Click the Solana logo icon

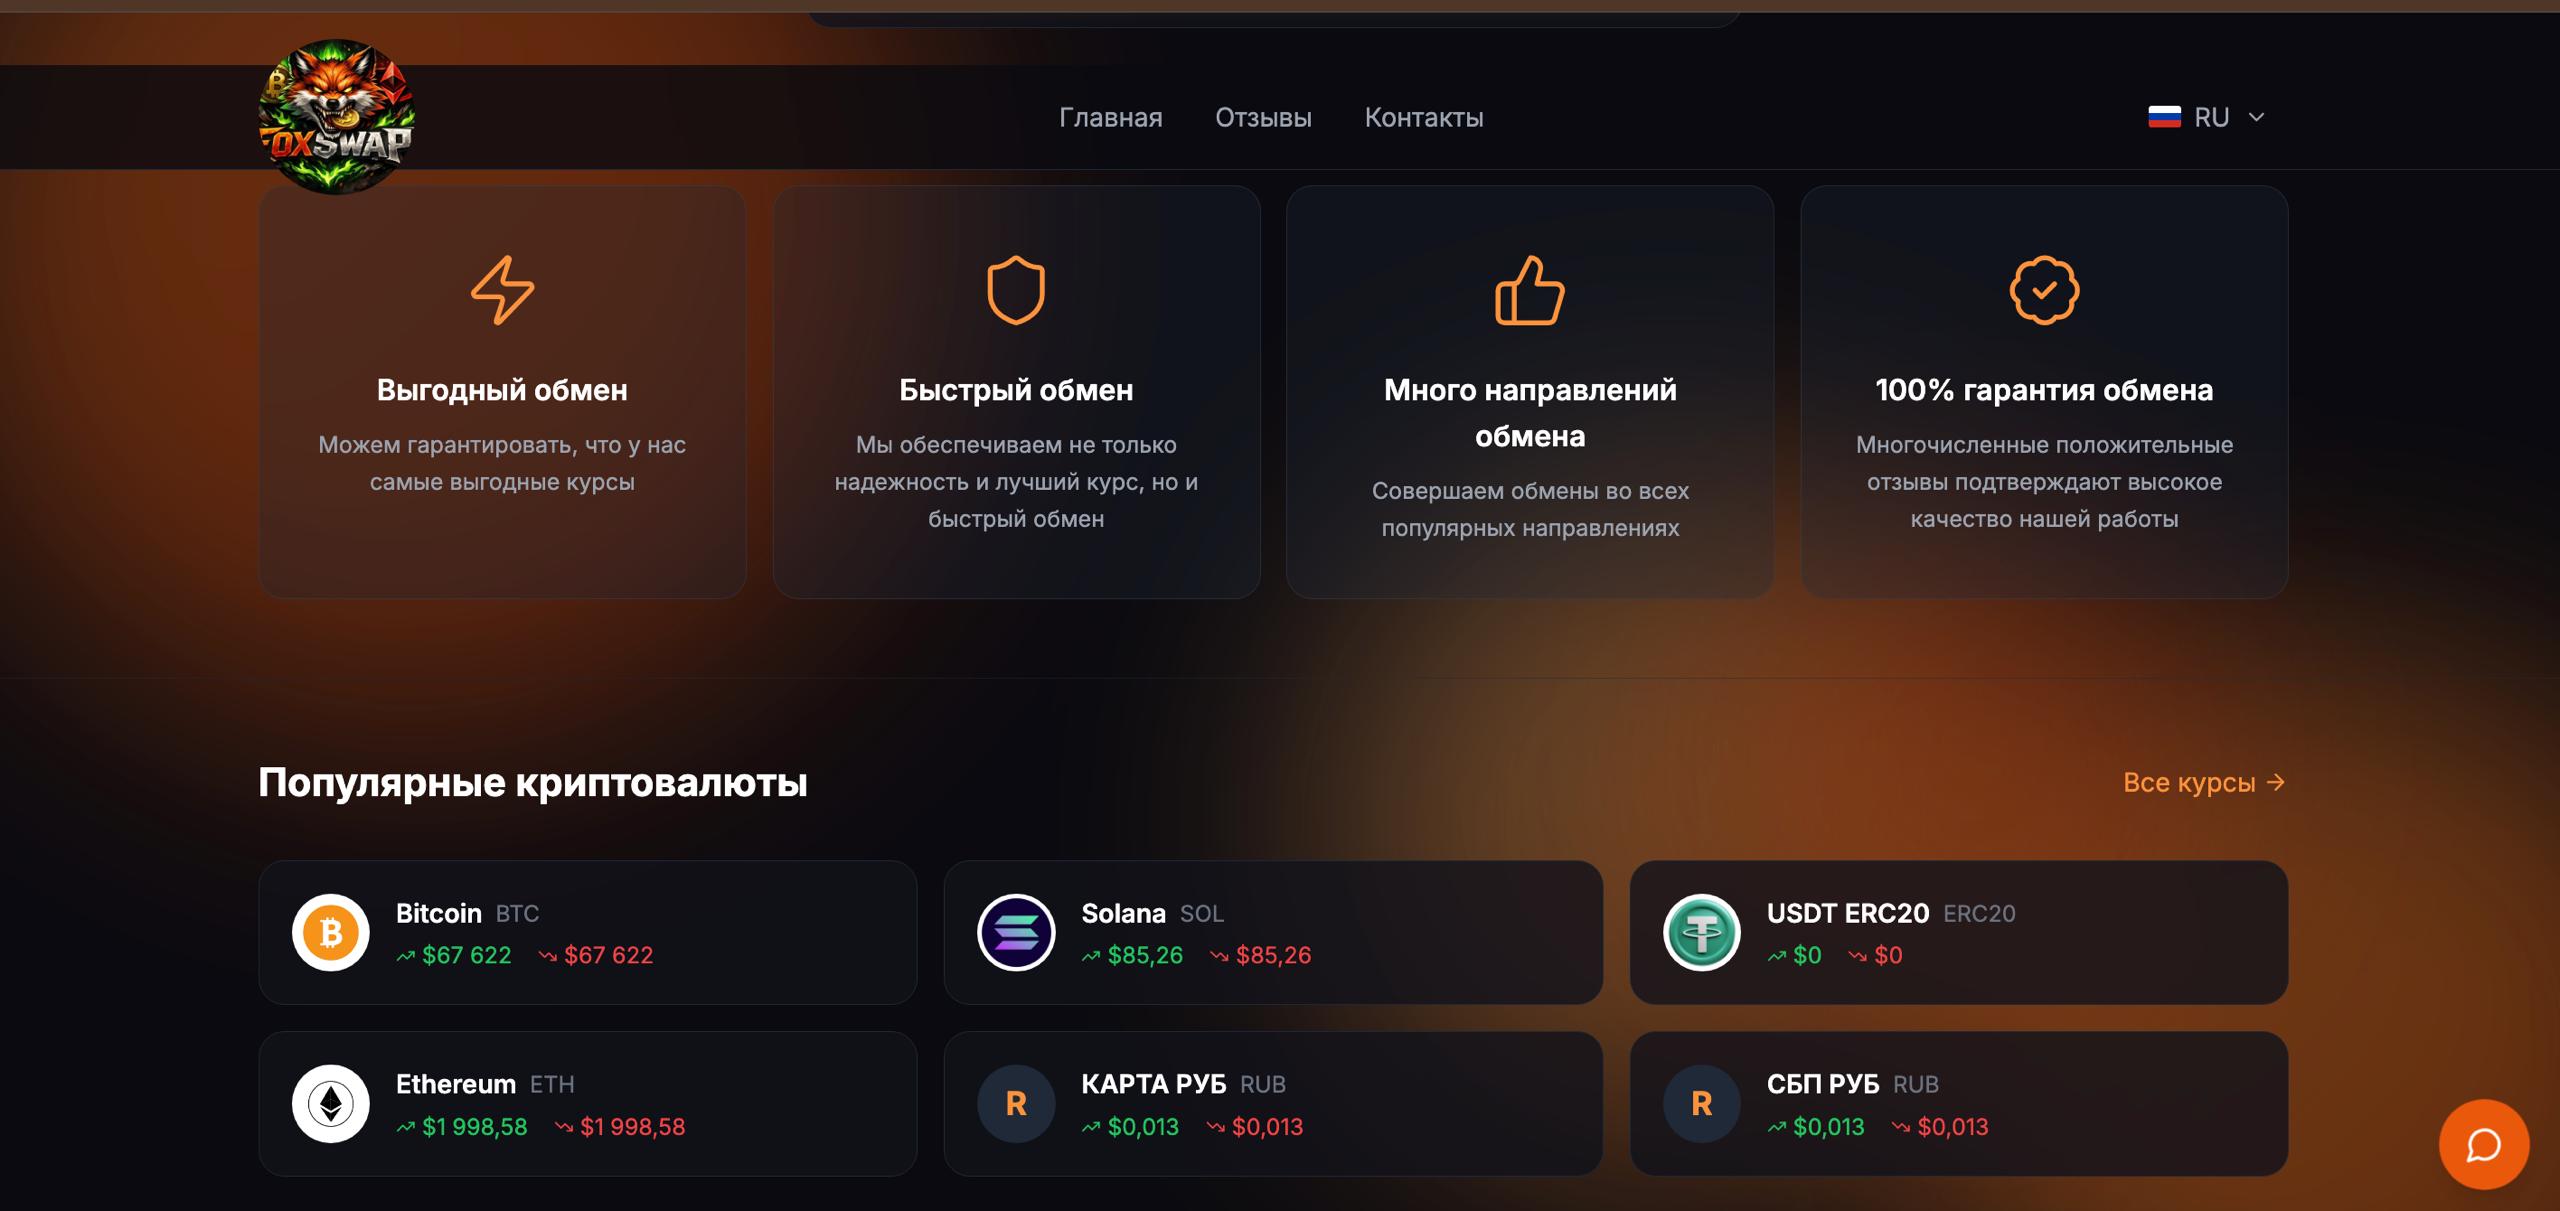[x=1017, y=932]
